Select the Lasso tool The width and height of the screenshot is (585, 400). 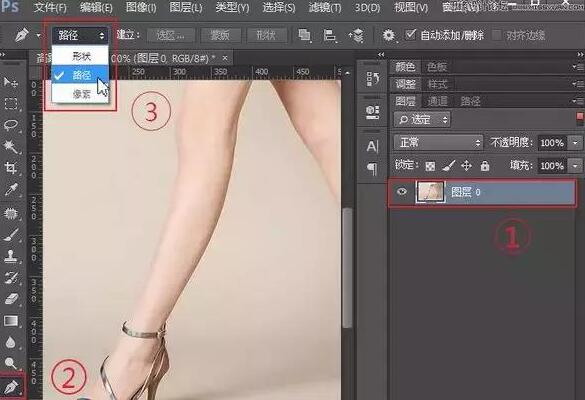coord(11,125)
